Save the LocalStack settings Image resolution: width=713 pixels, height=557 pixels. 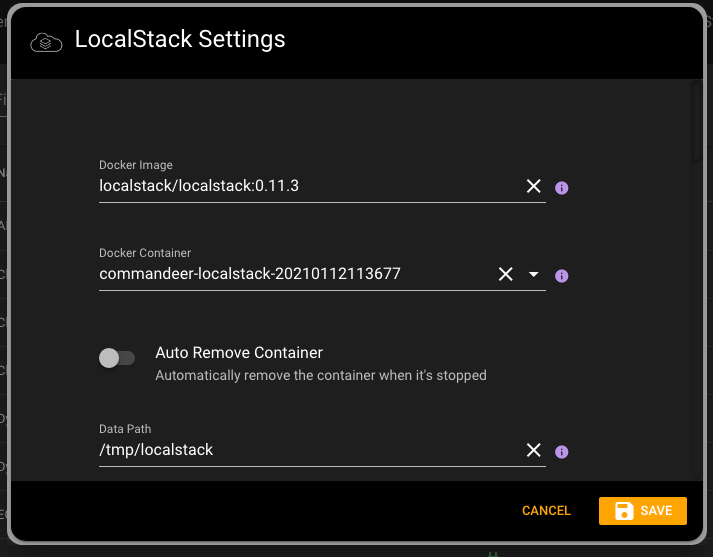[643, 511]
